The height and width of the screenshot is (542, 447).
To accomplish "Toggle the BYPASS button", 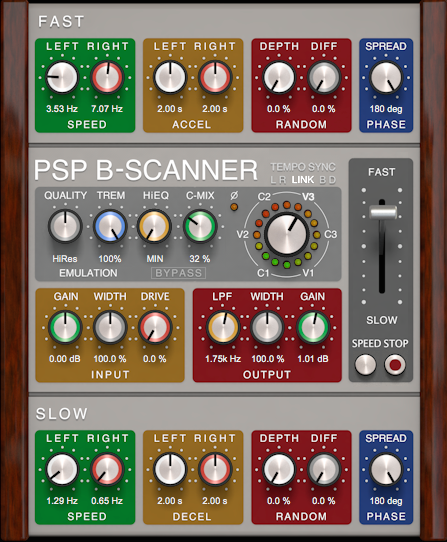I will click(x=178, y=273).
